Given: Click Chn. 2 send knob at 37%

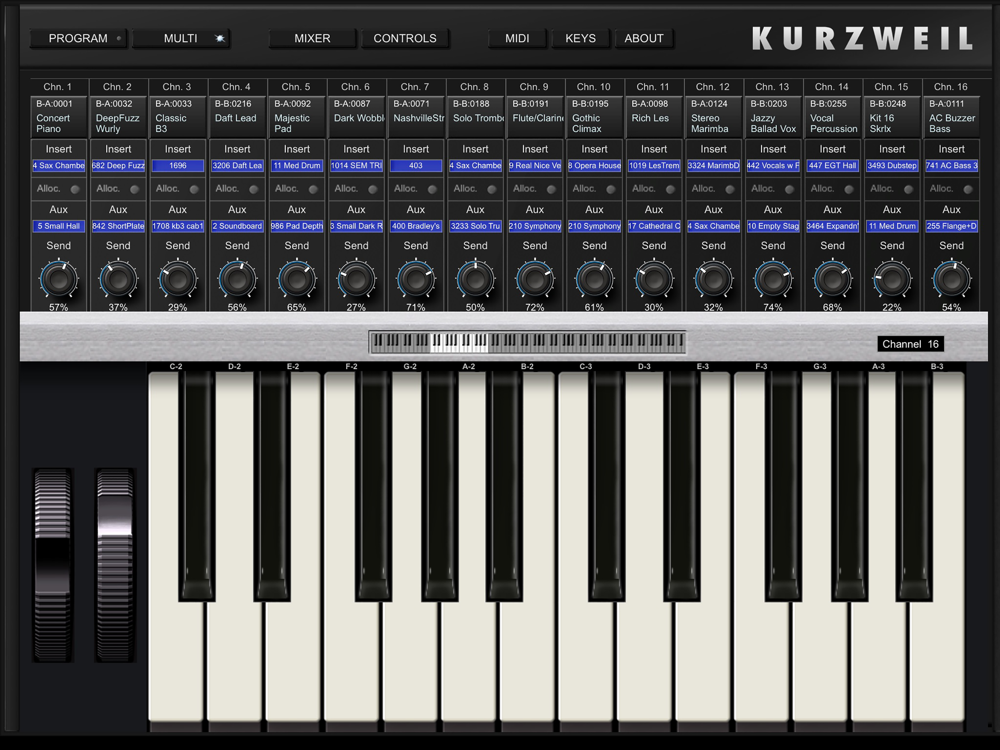Looking at the screenshot, I should 118,279.
